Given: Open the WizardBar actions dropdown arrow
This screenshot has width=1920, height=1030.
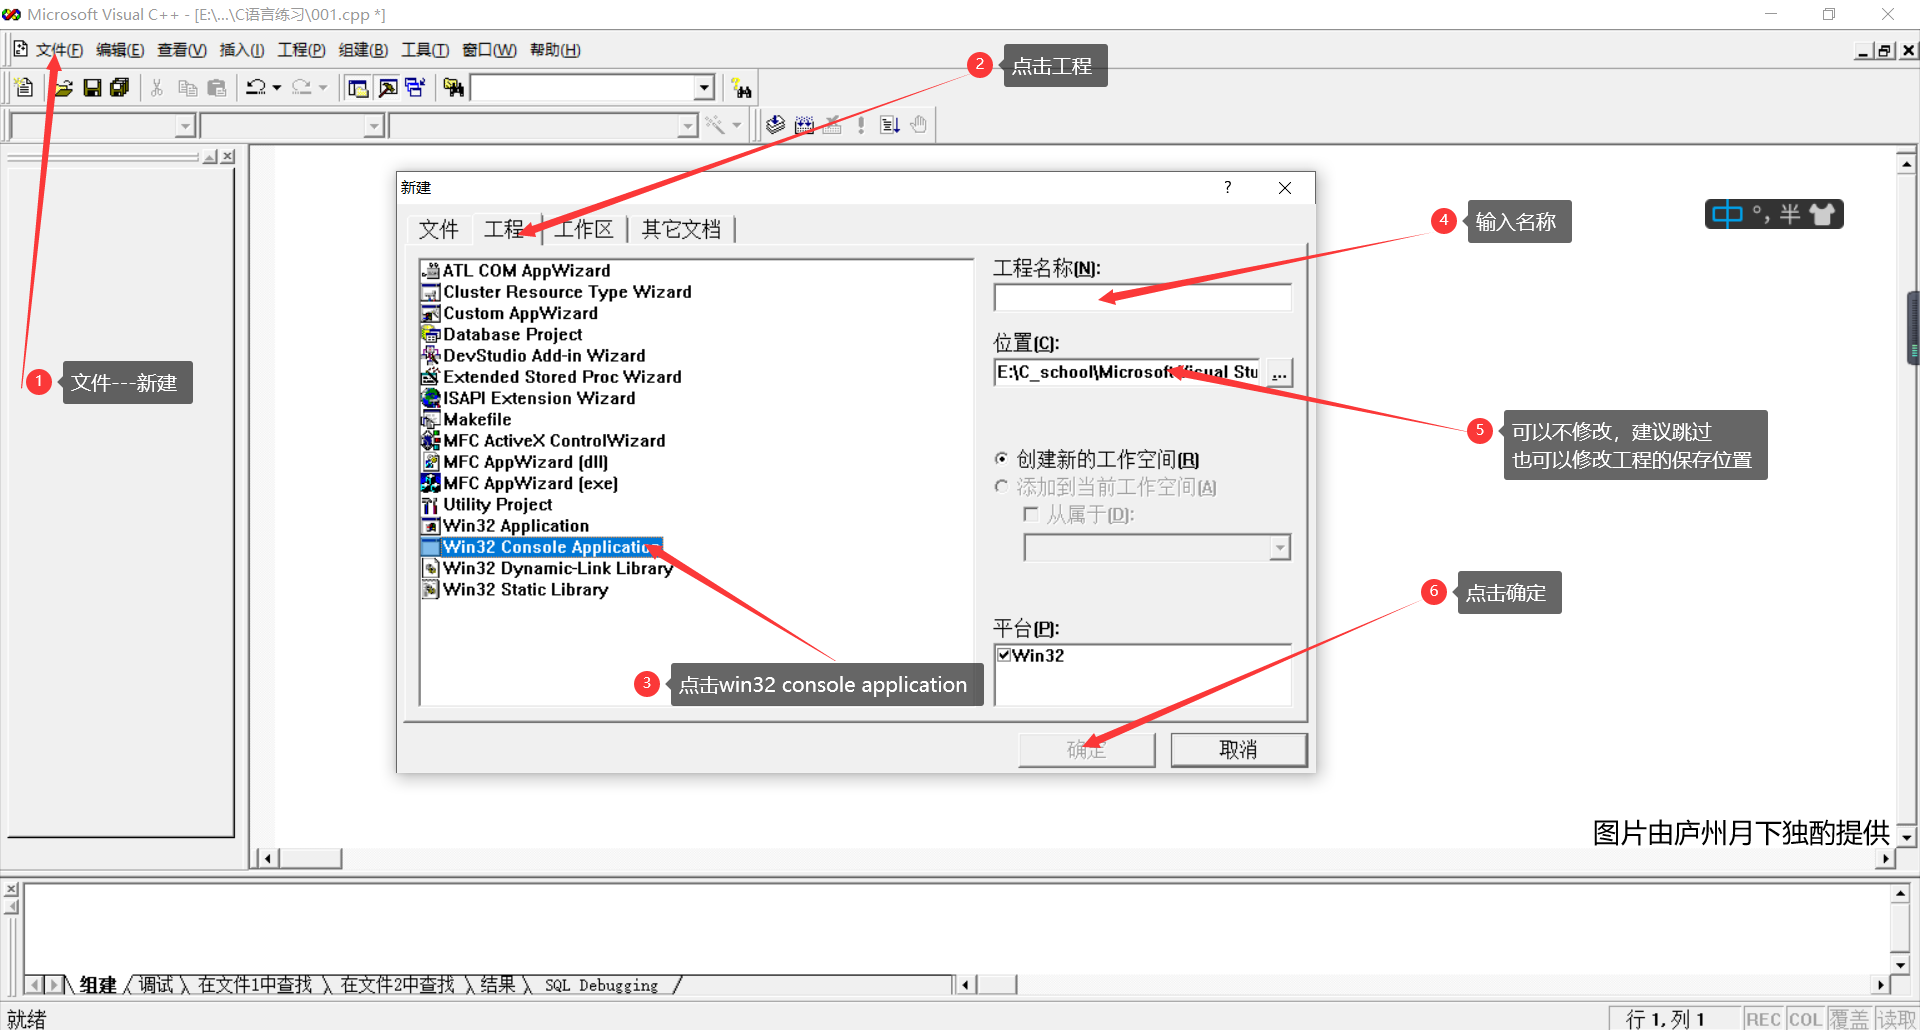Looking at the screenshot, I should (x=737, y=125).
